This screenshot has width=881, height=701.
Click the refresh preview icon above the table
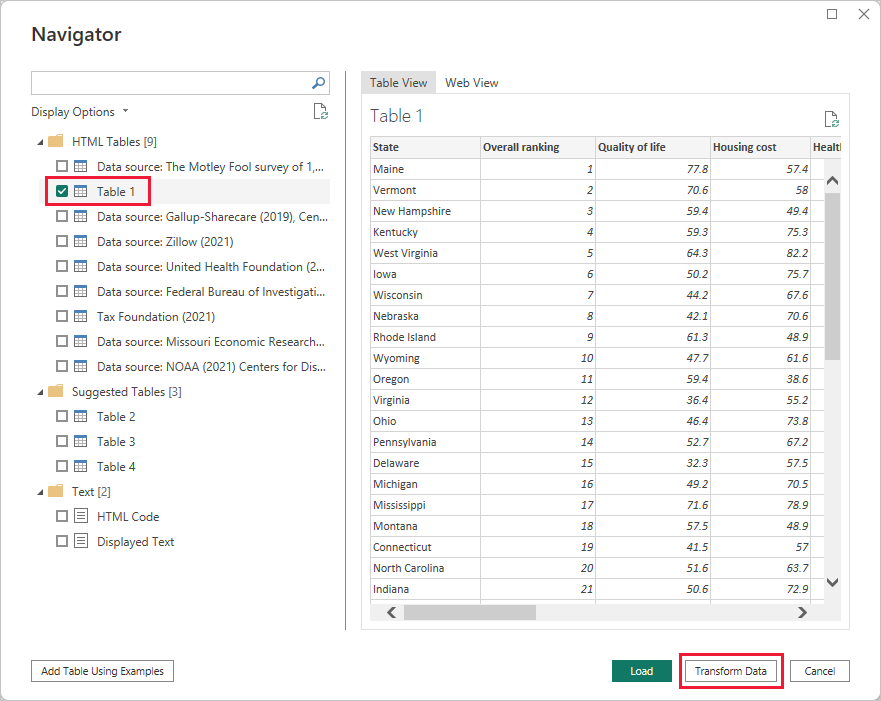point(830,119)
